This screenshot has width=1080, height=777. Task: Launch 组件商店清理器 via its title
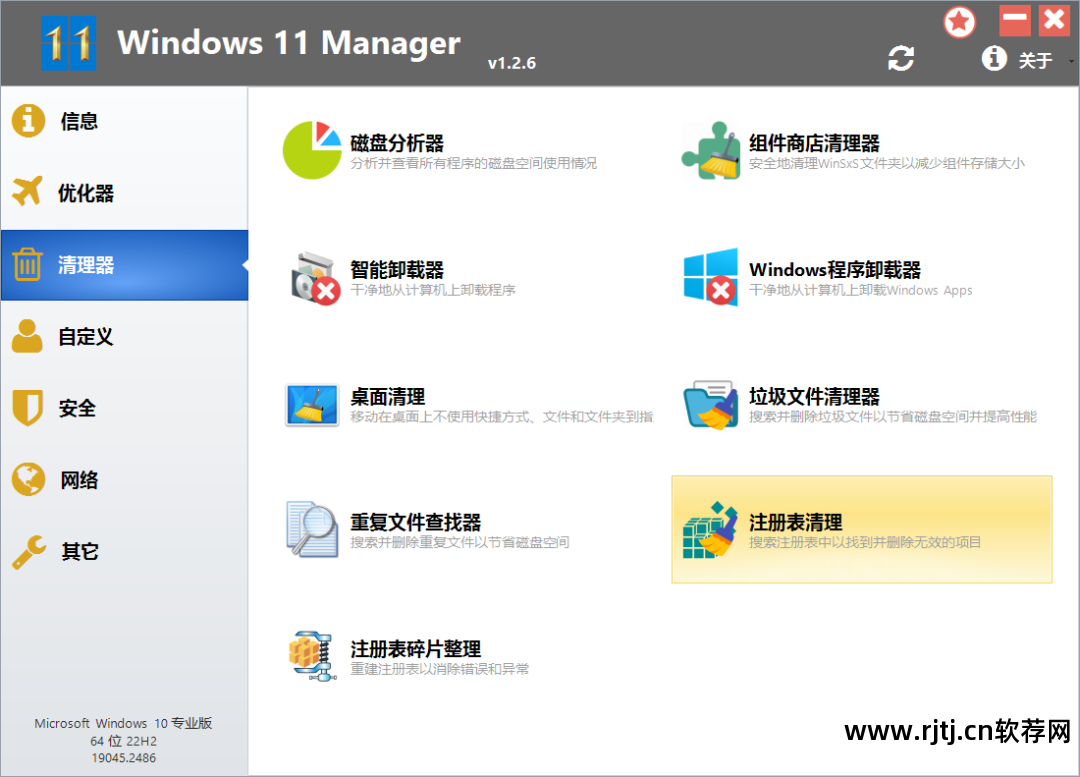coord(815,143)
